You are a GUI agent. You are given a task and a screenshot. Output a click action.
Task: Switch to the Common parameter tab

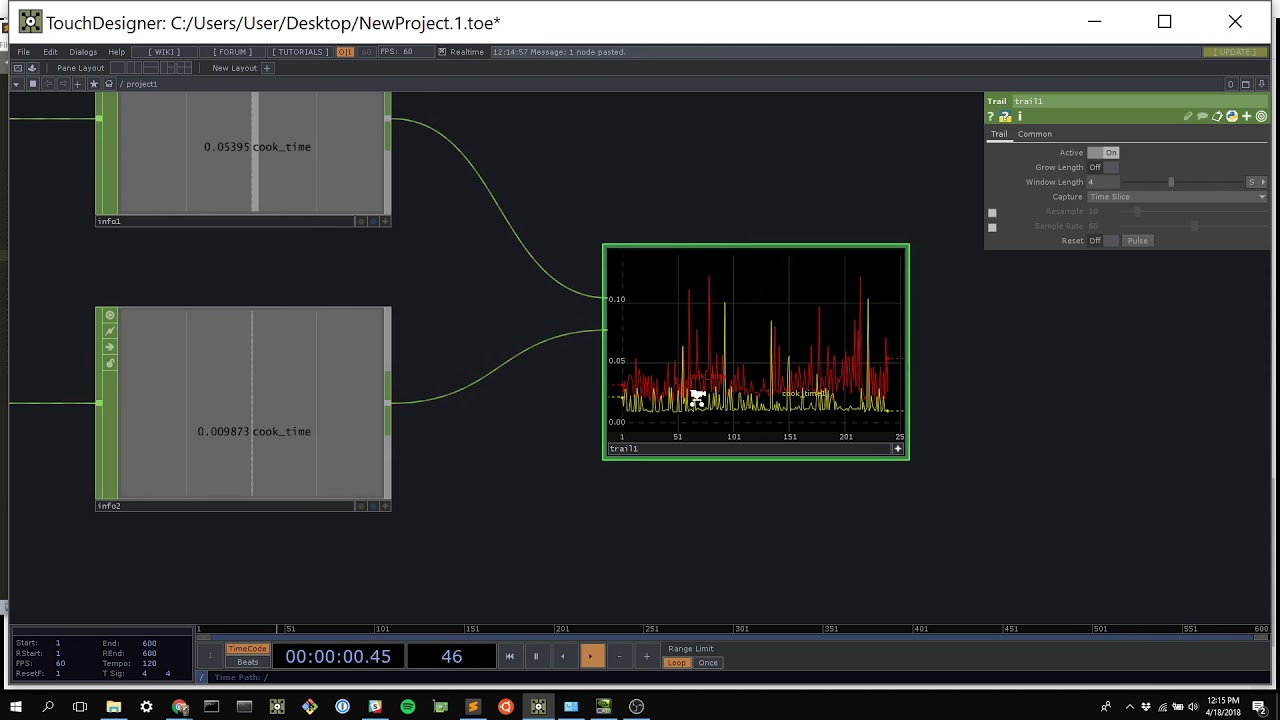pos(1035,134)
